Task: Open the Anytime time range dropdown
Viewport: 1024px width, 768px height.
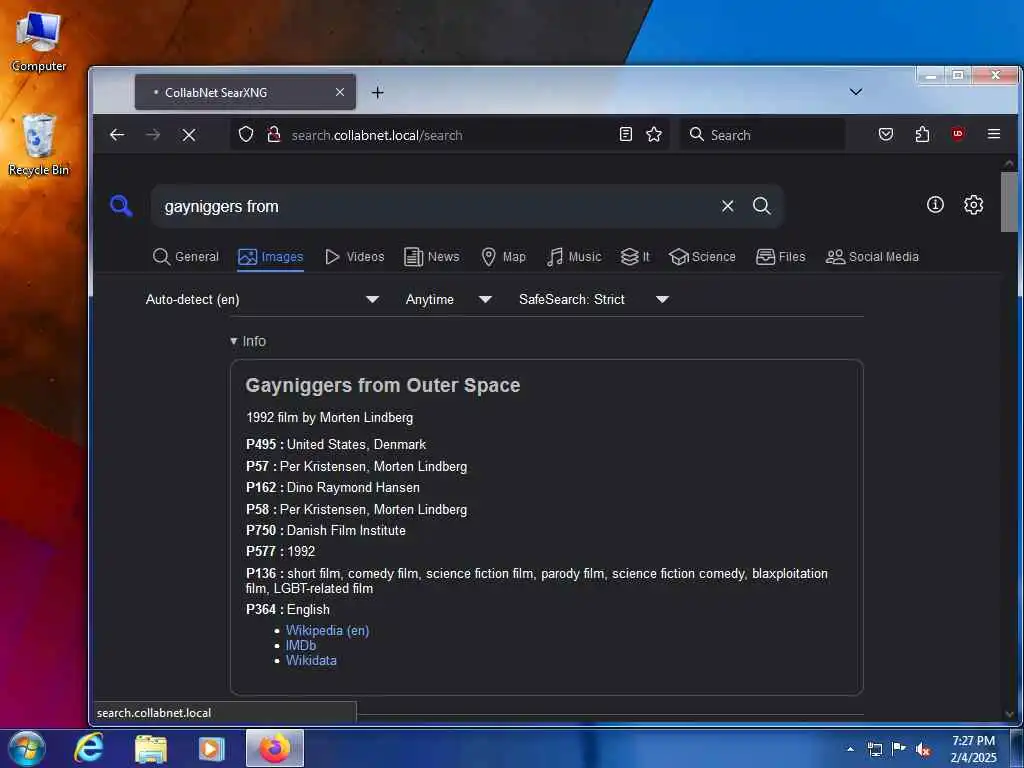Action: 448,299
